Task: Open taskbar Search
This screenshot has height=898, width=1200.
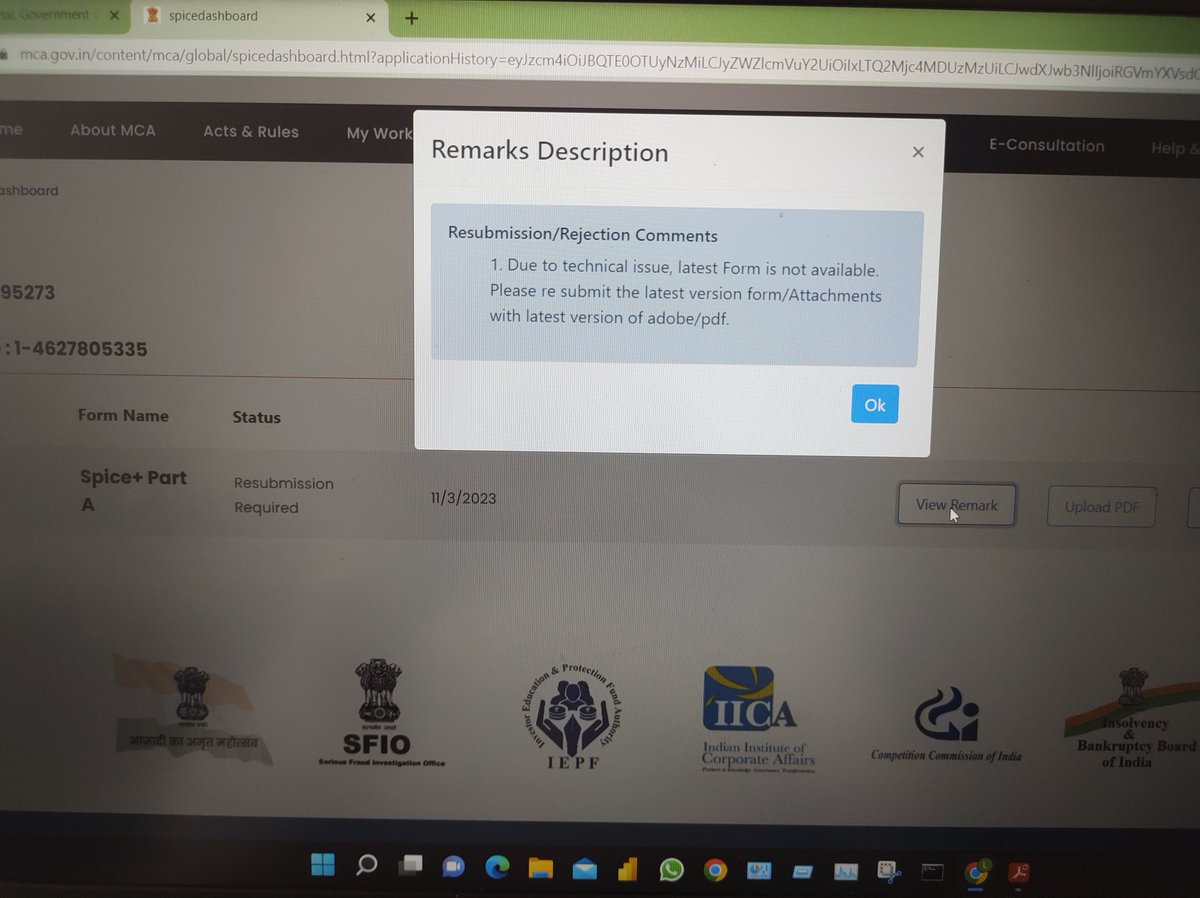Action: tap(367, 866)
